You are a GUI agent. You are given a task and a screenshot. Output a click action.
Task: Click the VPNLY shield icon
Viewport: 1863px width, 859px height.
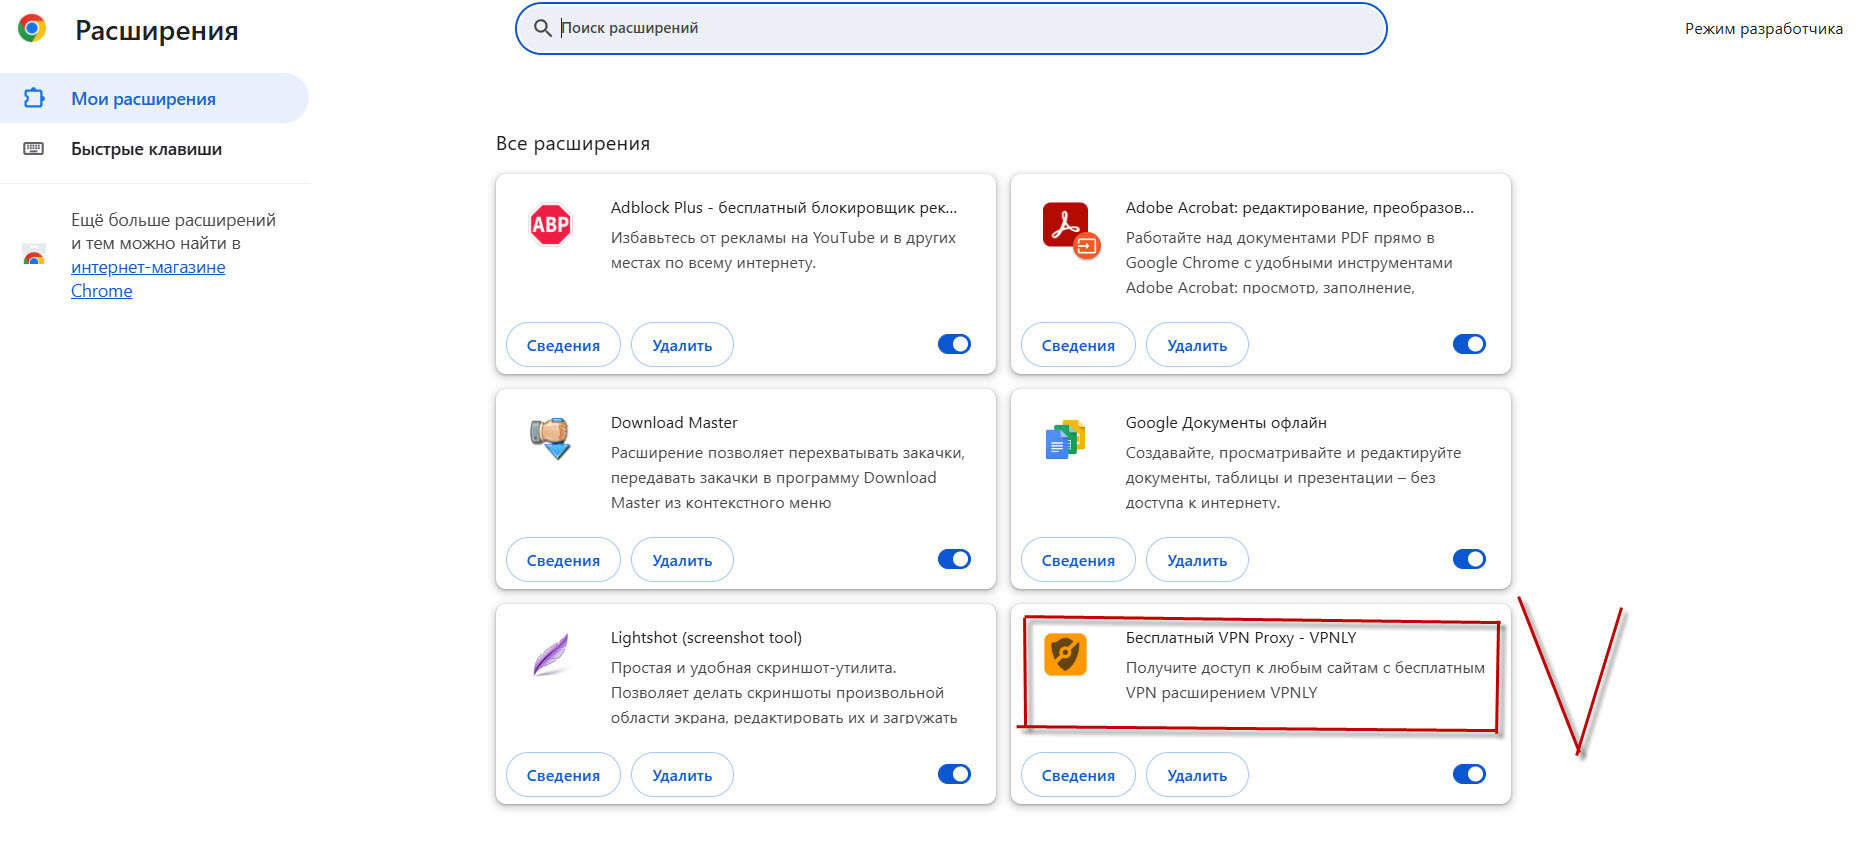1065,654
